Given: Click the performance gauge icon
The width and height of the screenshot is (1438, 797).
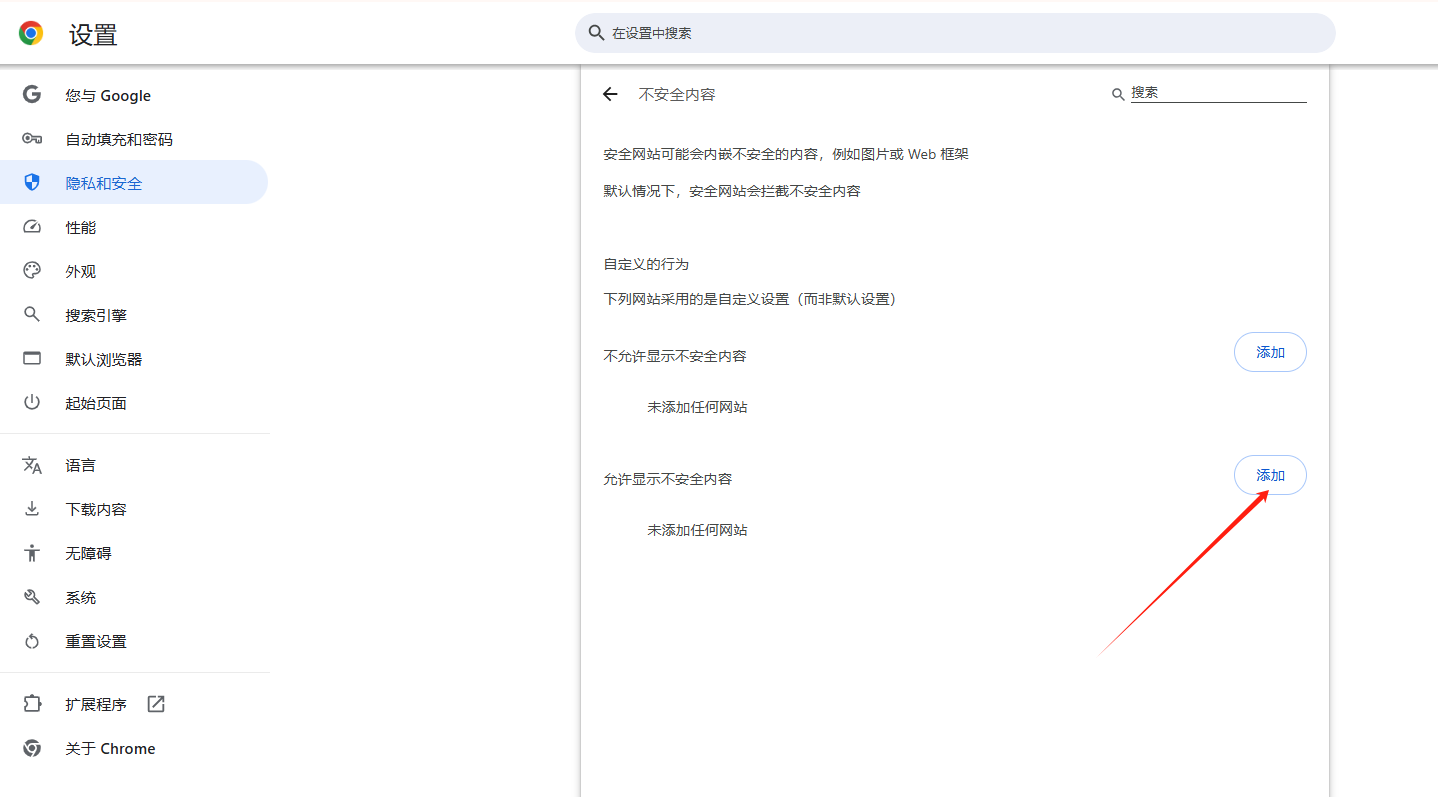Looking at the screenshot, I should (x=32, y=227).
